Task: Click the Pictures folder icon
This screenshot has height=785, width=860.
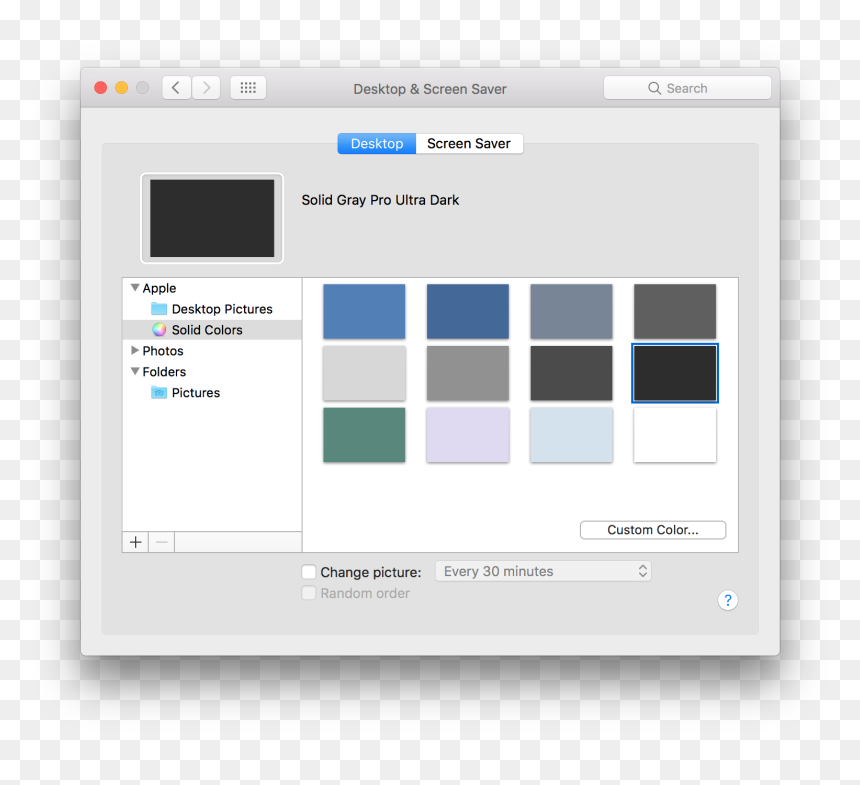Action: pyautogui.click(x=159, y=393)
